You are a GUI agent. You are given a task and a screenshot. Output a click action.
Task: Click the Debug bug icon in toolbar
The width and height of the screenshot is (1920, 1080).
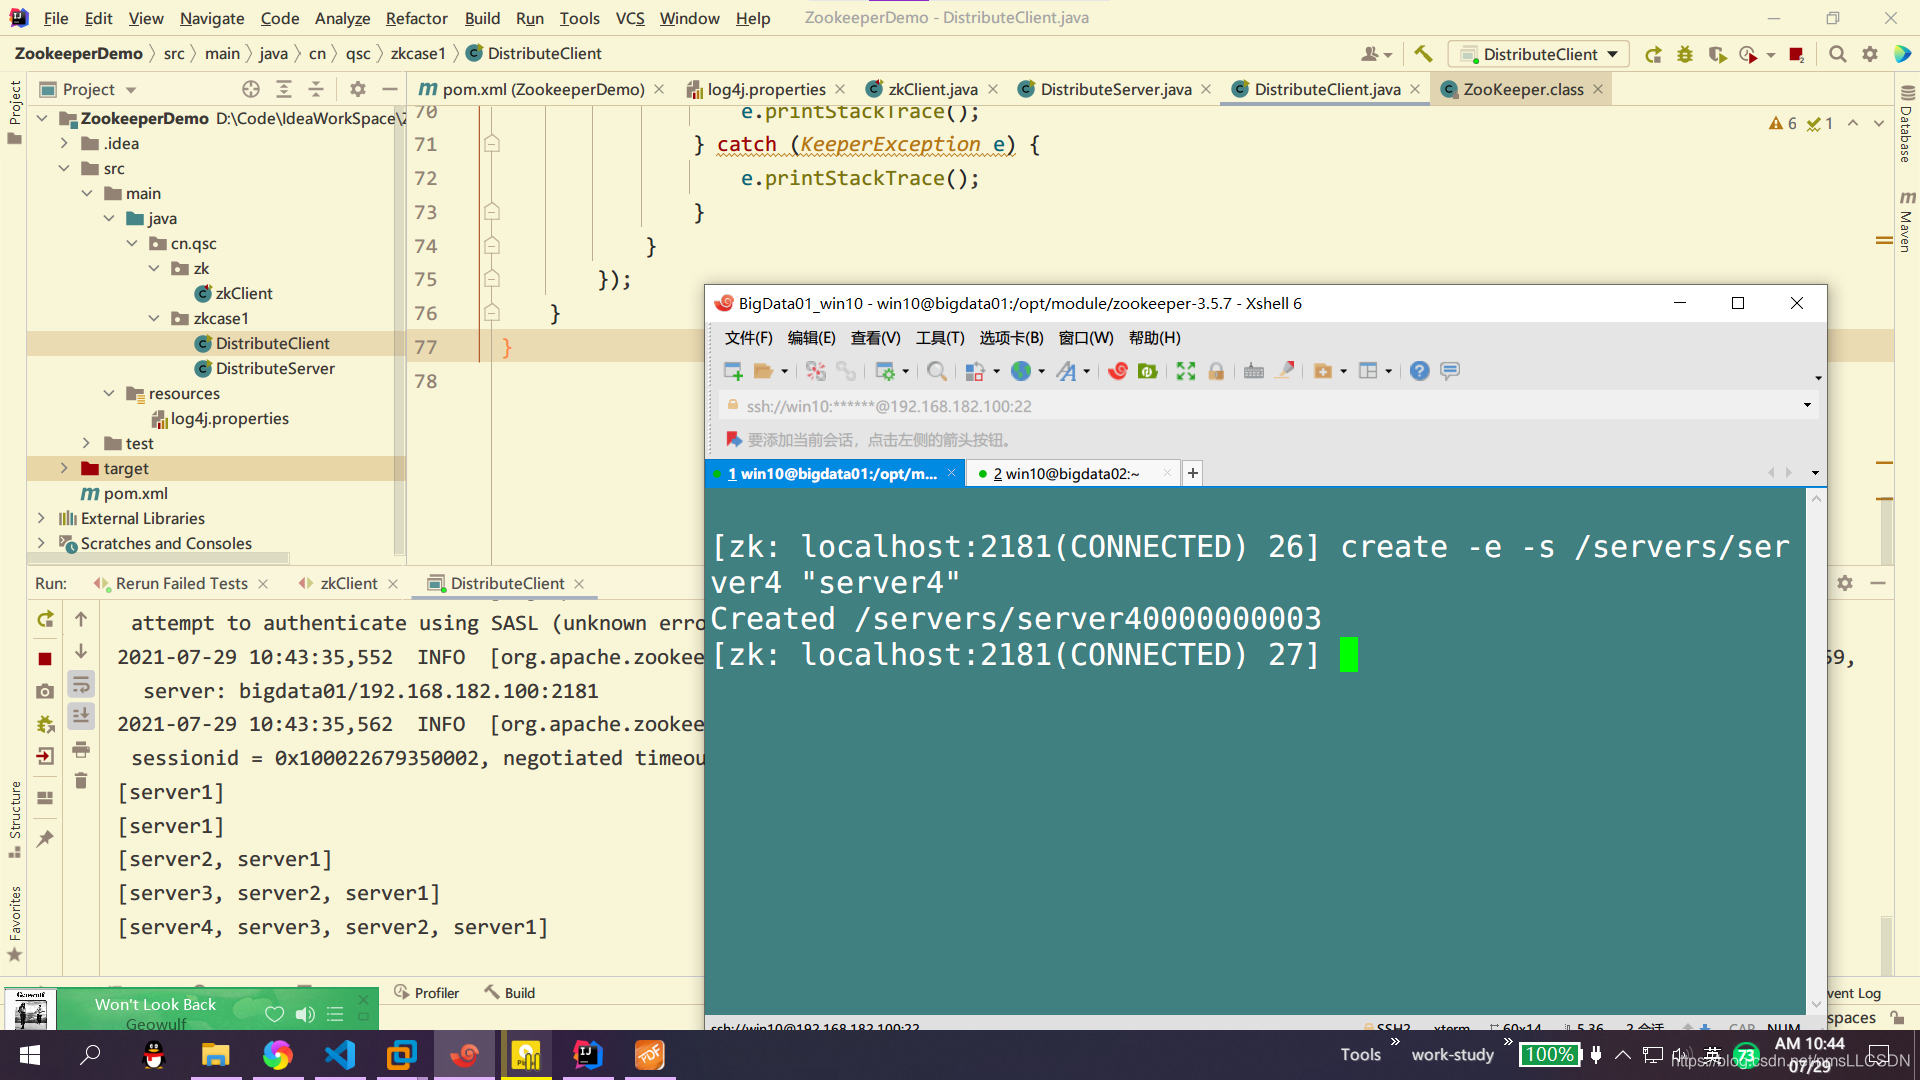[1685, 54]
